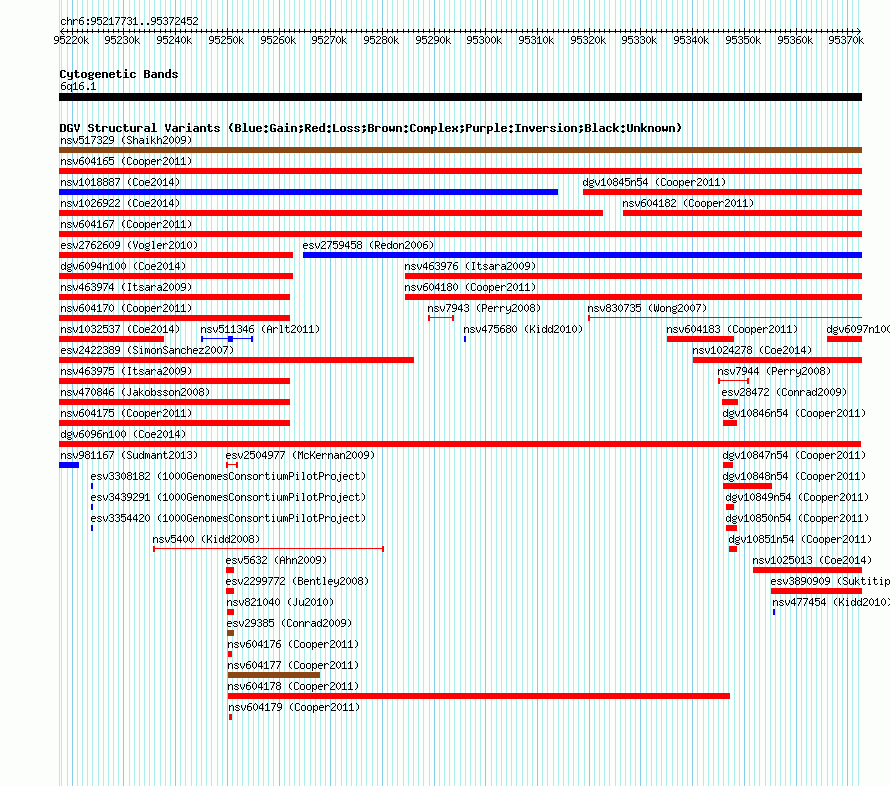Click nsv463975 (Itsara2009) label
890x786 pixels.
pos(126,371)
